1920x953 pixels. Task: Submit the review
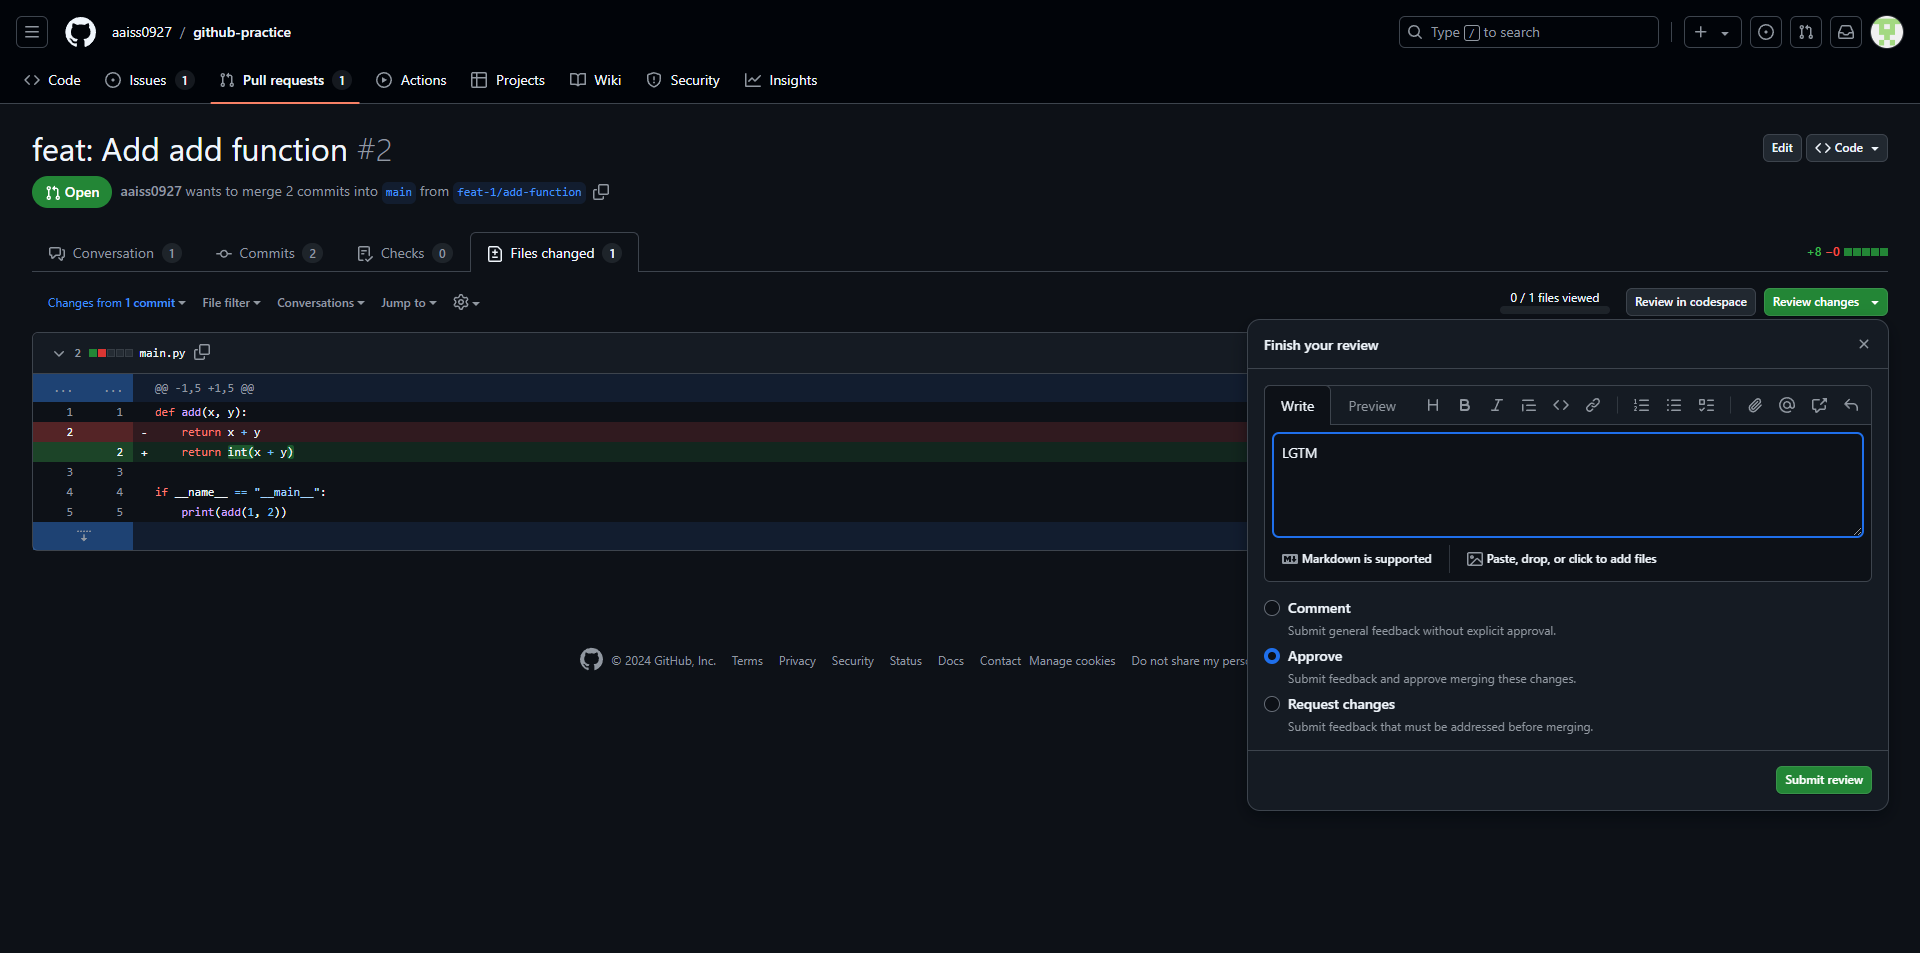(1824, 780)
